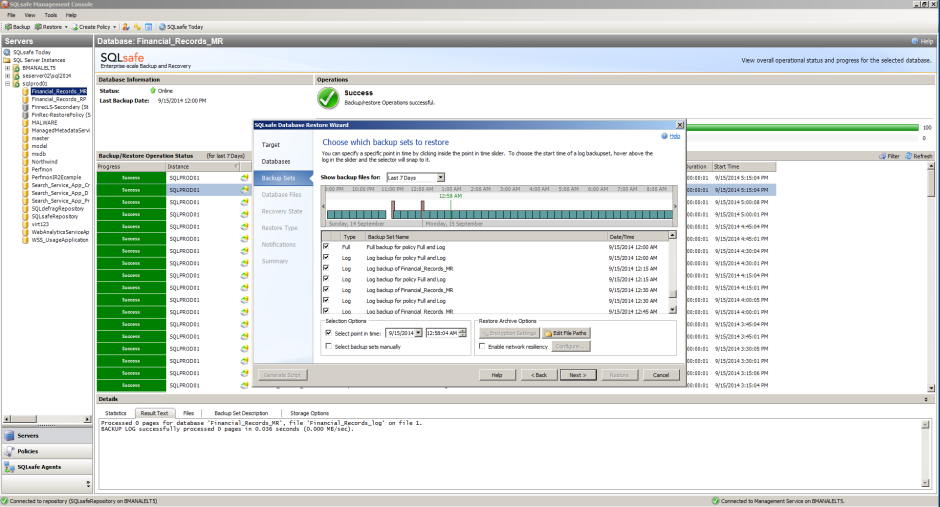Image resolution: width=940 pixels, height=507 pixels.
Task: Click the Policies navigation icon
Action: (9, 451)
